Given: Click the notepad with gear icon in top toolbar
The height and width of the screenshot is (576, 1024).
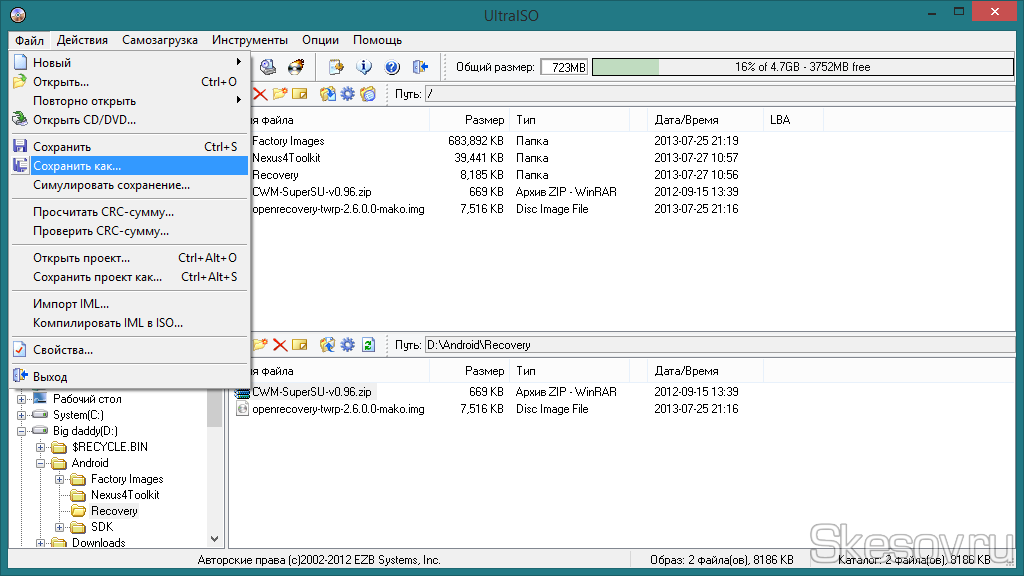Looking at the screenshot, I should 336,67.
